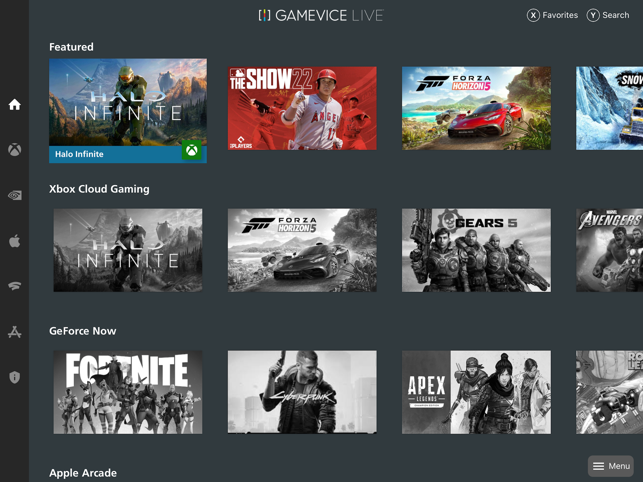This screenshot has width=643, height=482.
Task: Open the Stadia sidebar icon
Action: pos(15,286)
